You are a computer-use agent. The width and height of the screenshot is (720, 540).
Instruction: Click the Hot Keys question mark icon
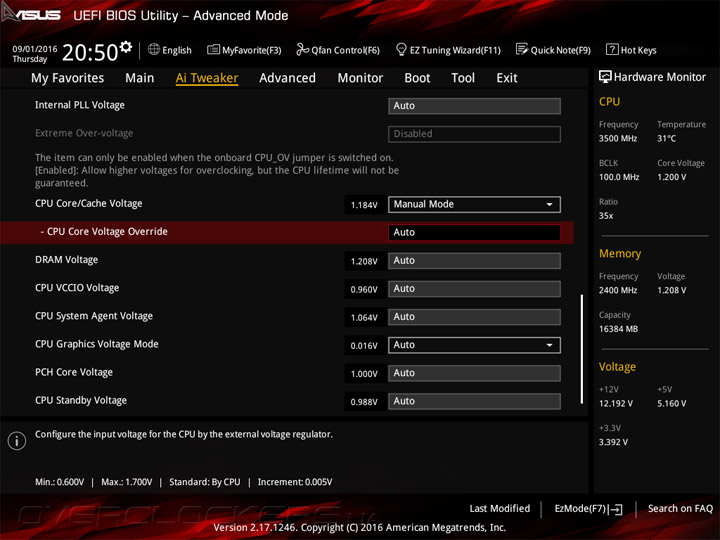tap(612, 49)
